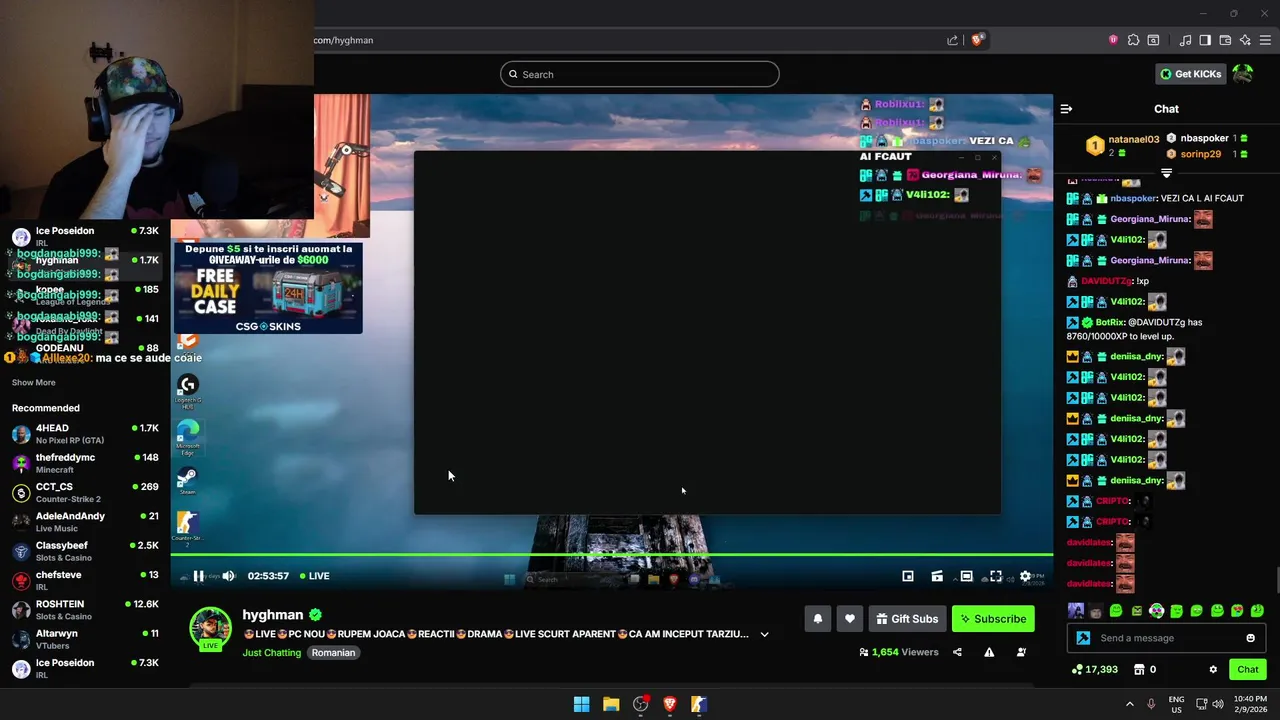Open chefsteve IRL channel

pos(85,581)
